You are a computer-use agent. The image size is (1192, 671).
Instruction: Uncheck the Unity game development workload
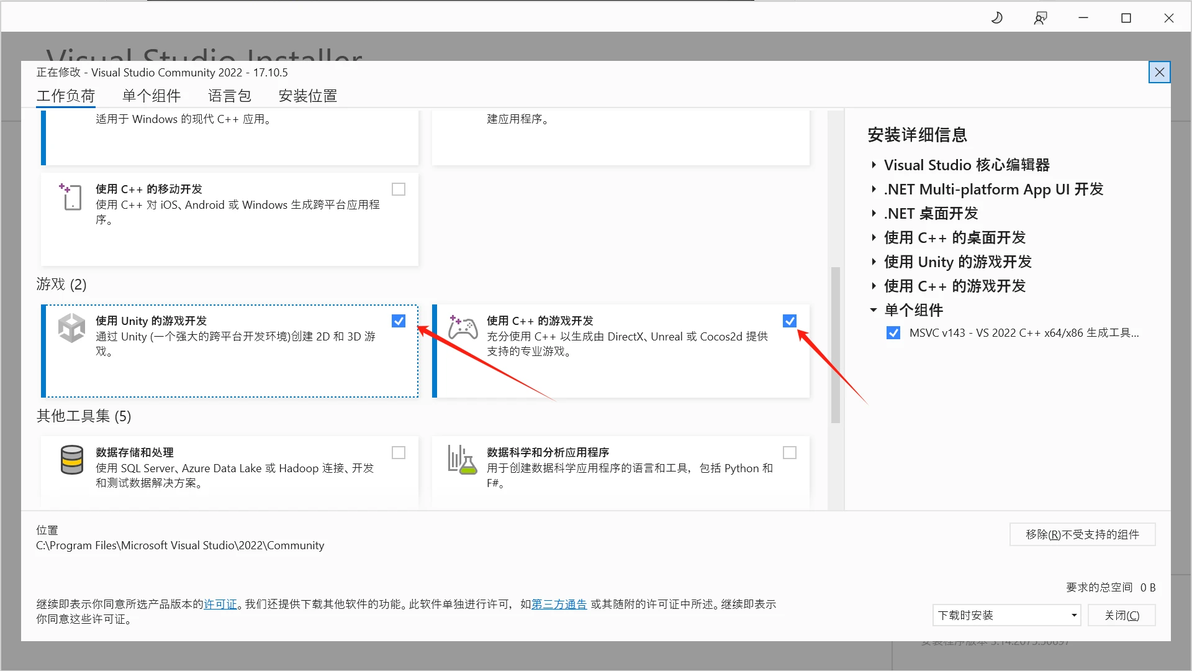(x=398, y=321)
